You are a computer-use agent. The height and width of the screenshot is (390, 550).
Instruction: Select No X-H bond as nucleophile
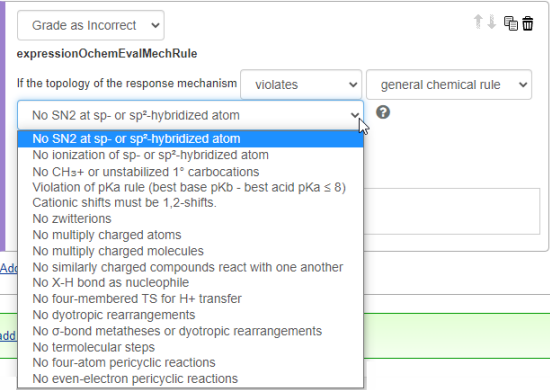(x=190, y=283)
